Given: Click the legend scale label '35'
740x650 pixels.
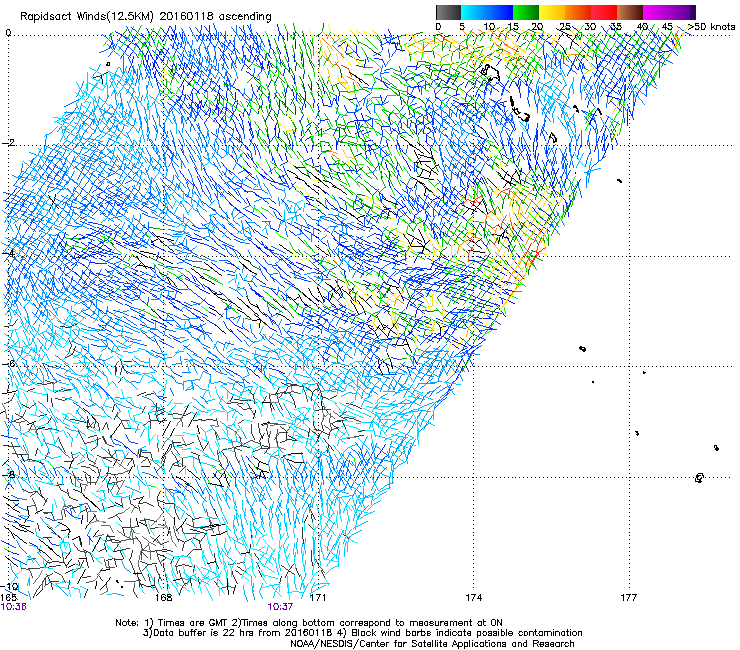Looking at the screenshot, I should 616,27.
